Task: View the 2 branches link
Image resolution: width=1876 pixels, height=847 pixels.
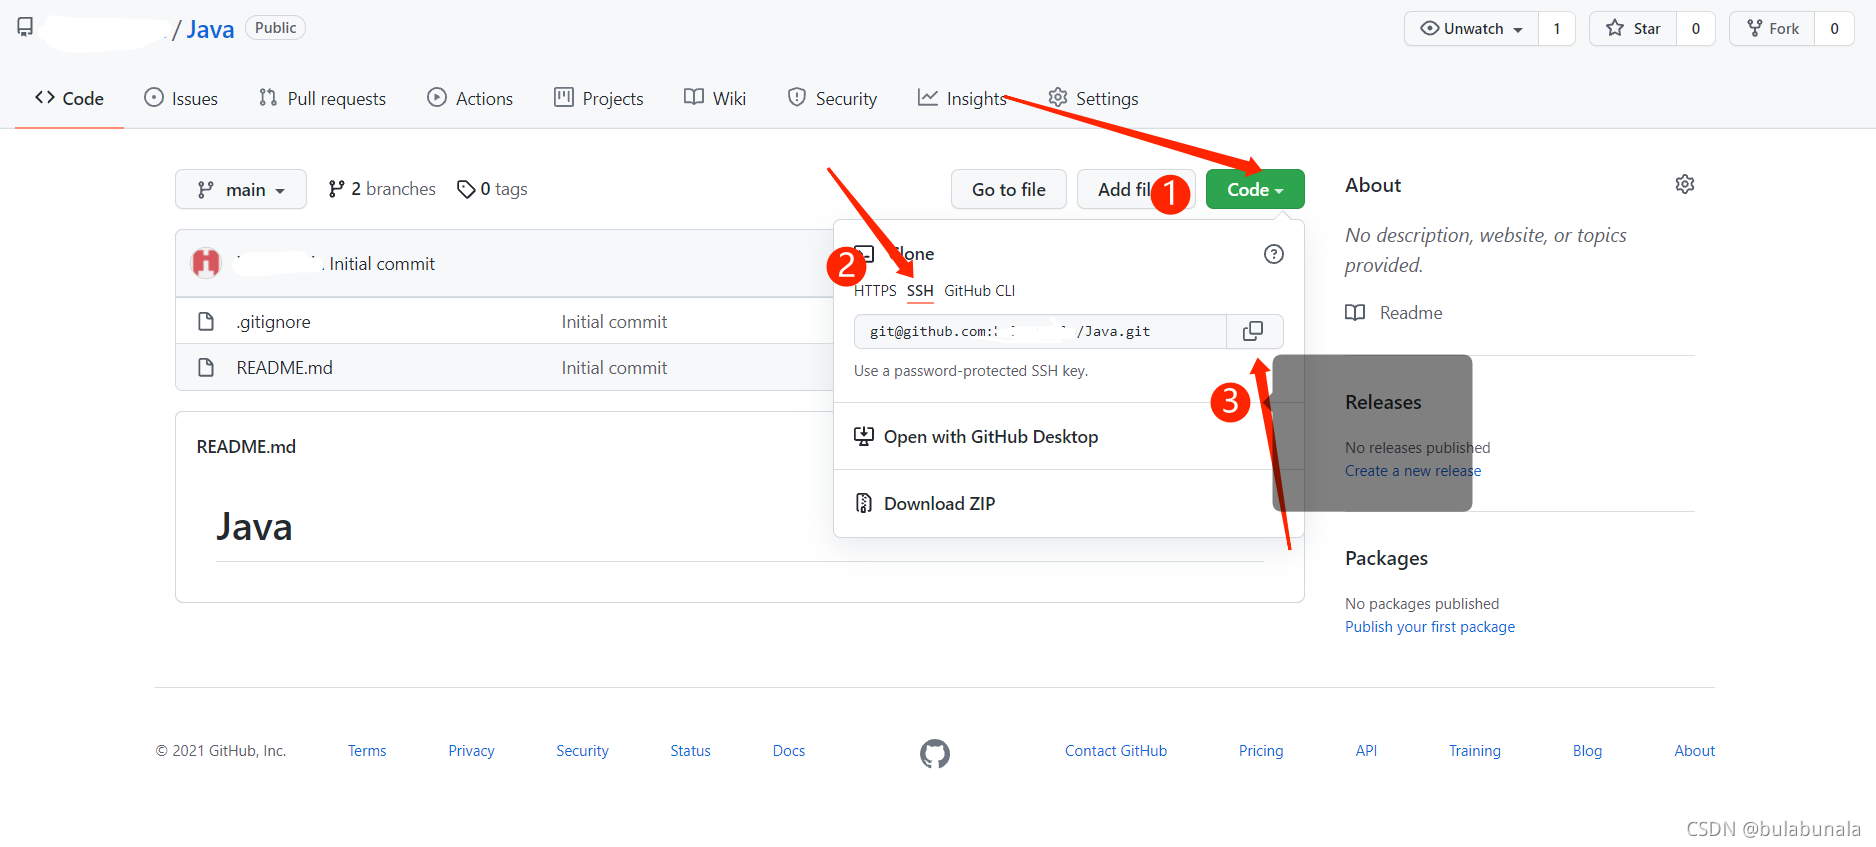Action: pos(382,189)
